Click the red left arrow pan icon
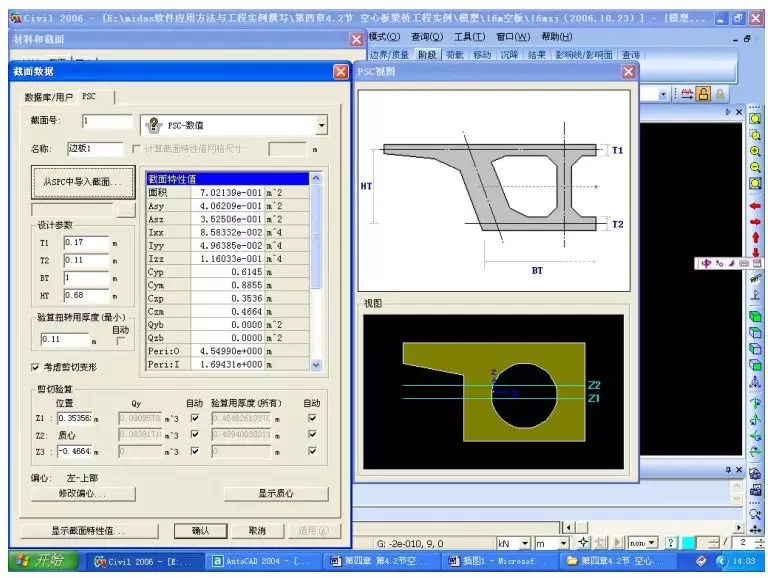 [755, 205]
